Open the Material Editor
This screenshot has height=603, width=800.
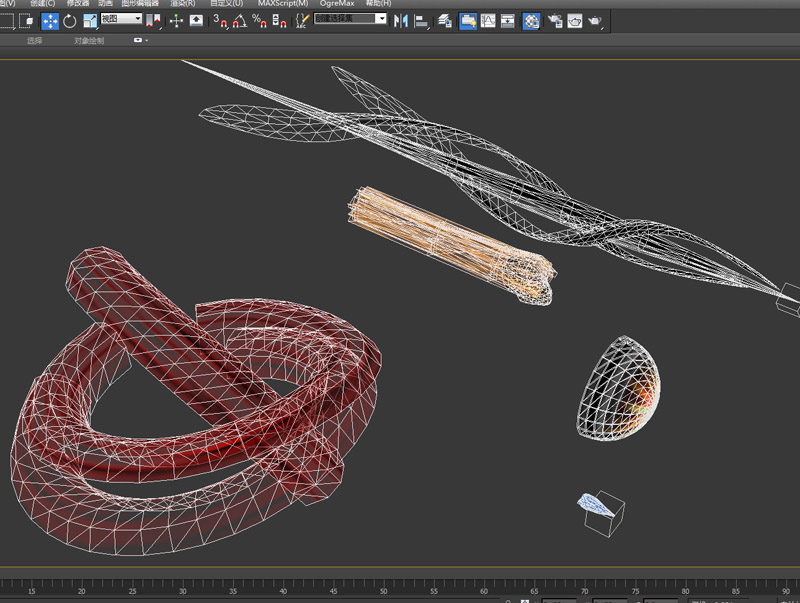(531, 20)
